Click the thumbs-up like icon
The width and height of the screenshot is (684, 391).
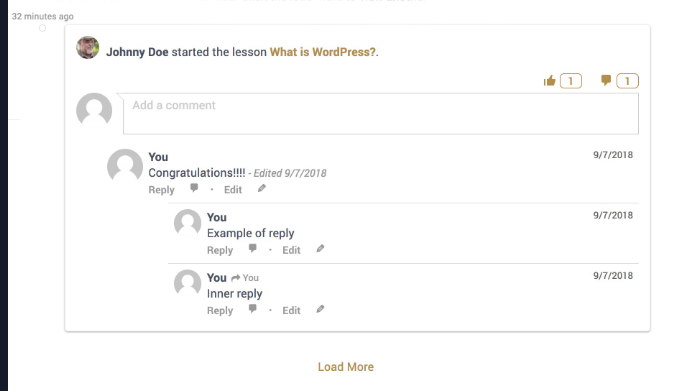pyautogui.click(x=550, y=81)
